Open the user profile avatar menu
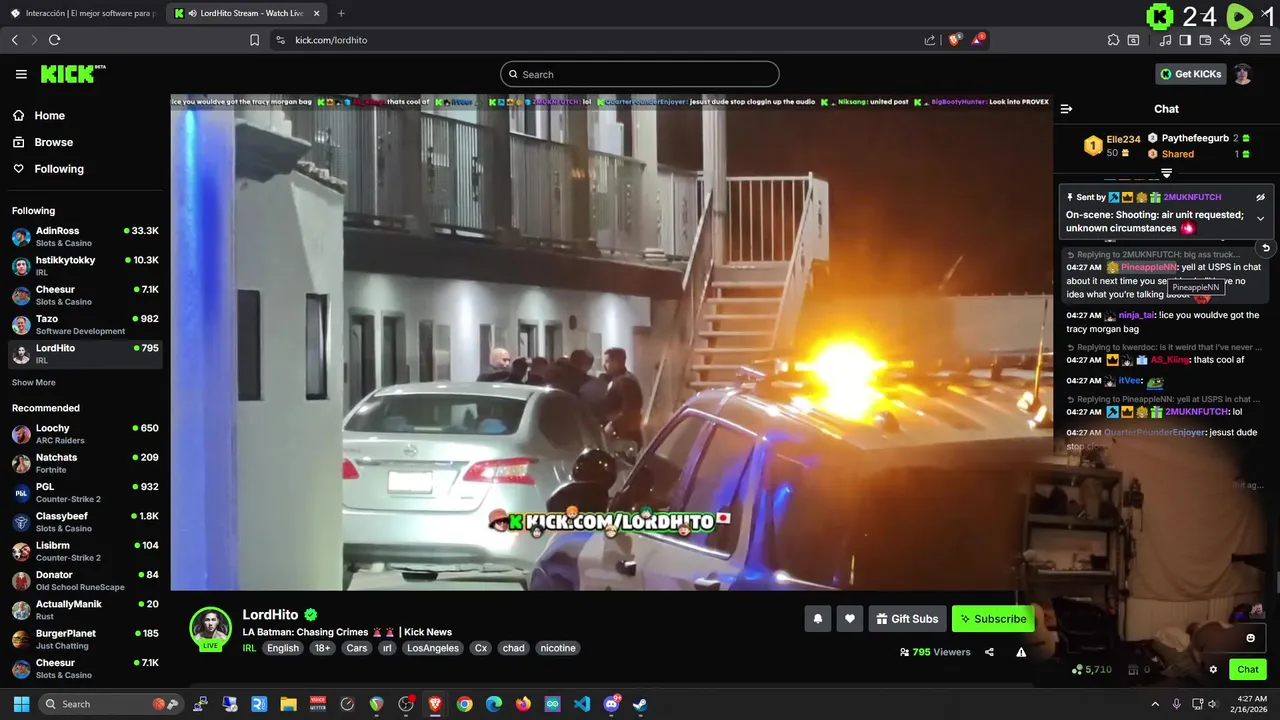The width and height of the screenshot is (1280, 720). 1242,74
